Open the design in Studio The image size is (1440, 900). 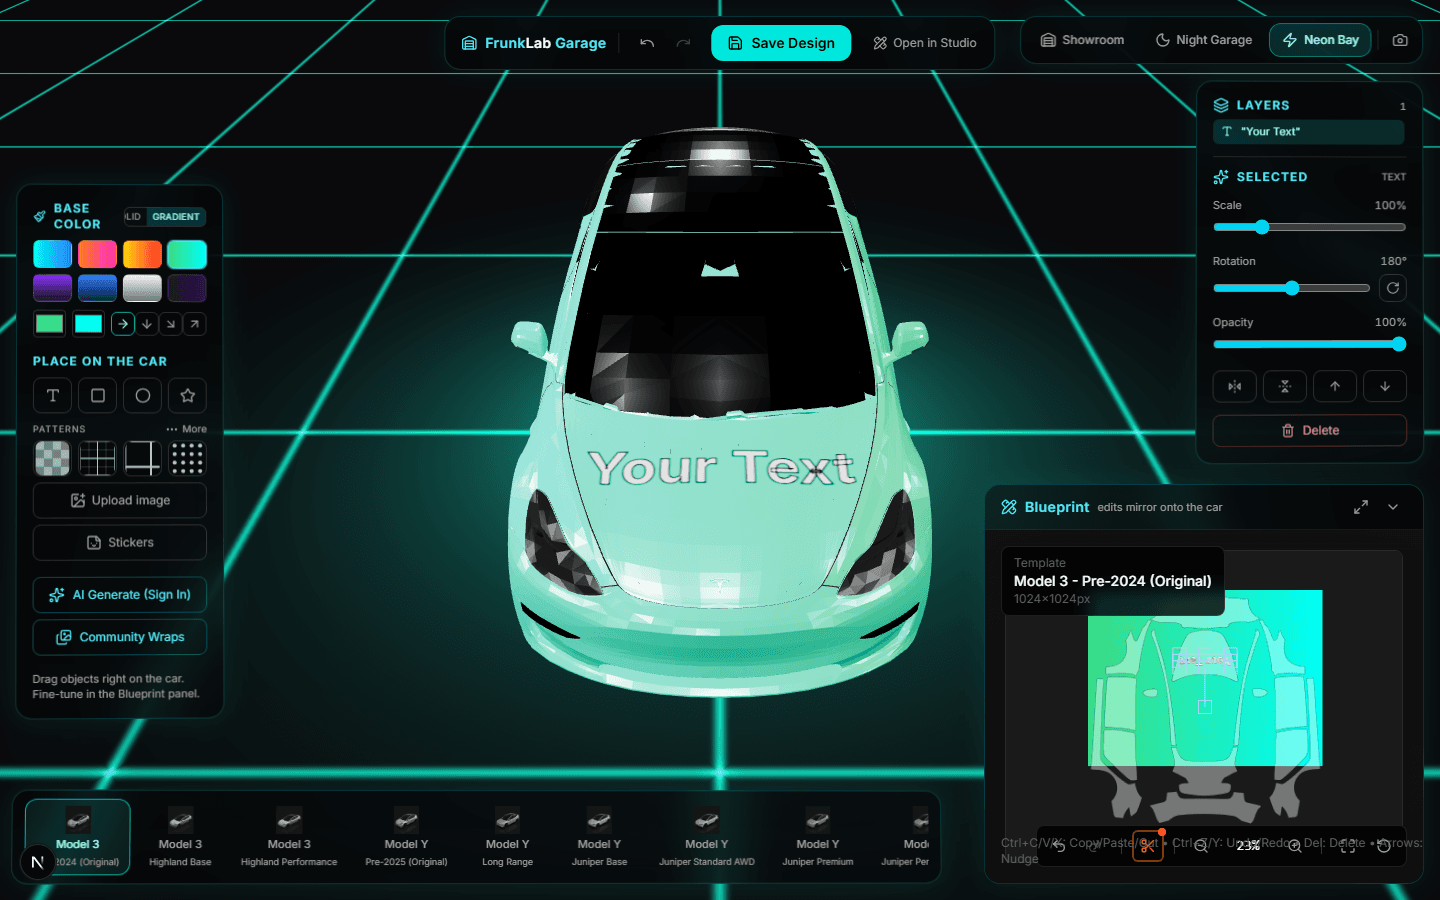pos(925,43)
